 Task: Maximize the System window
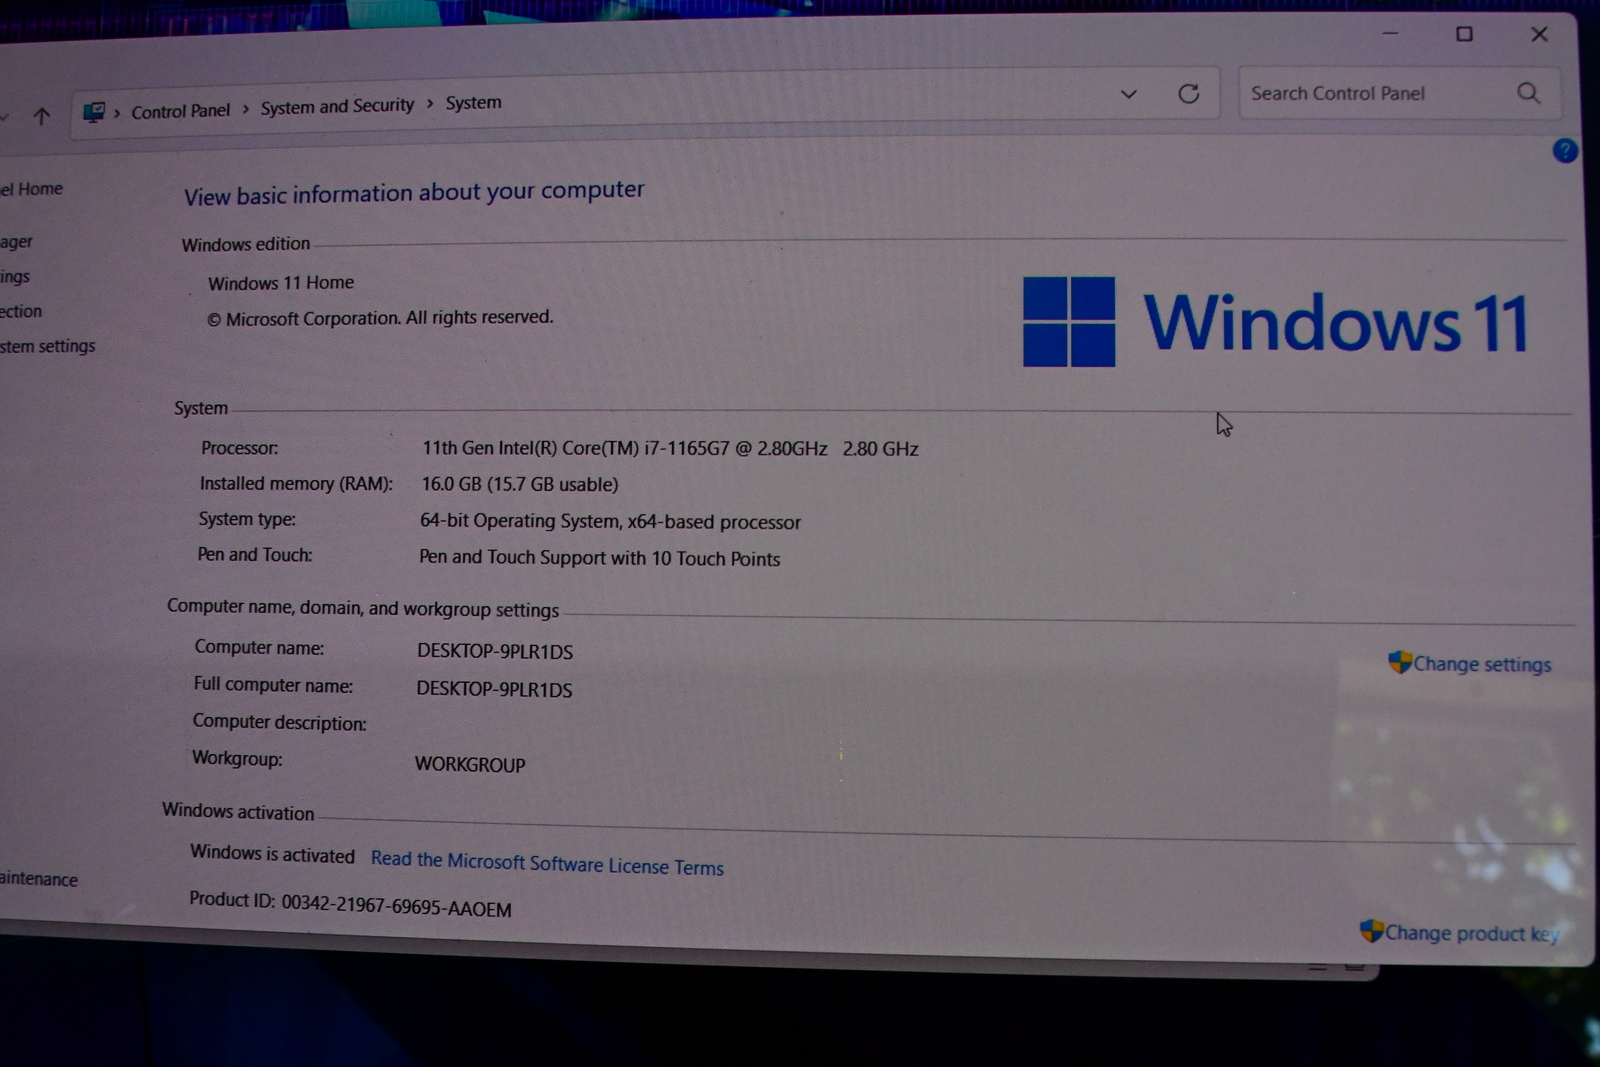pos(1464,34)
